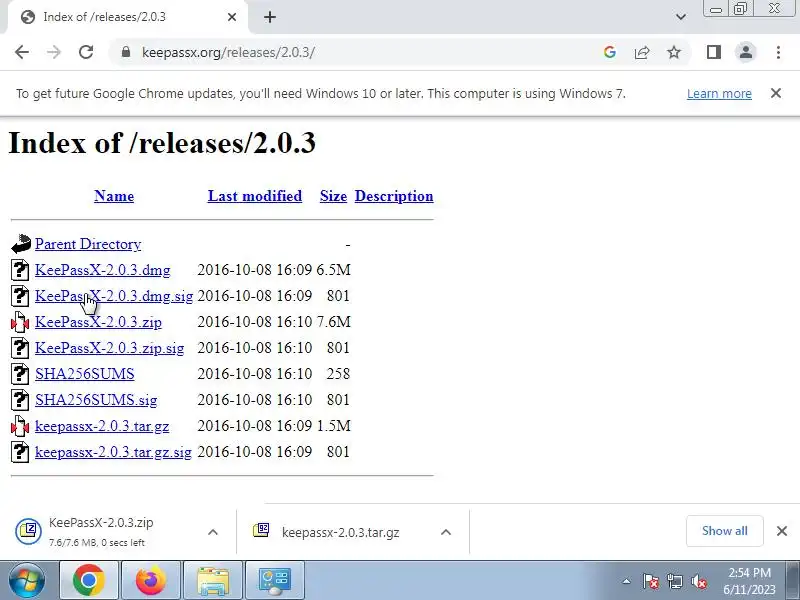Open the Control Panel taskbar icon

275,580
